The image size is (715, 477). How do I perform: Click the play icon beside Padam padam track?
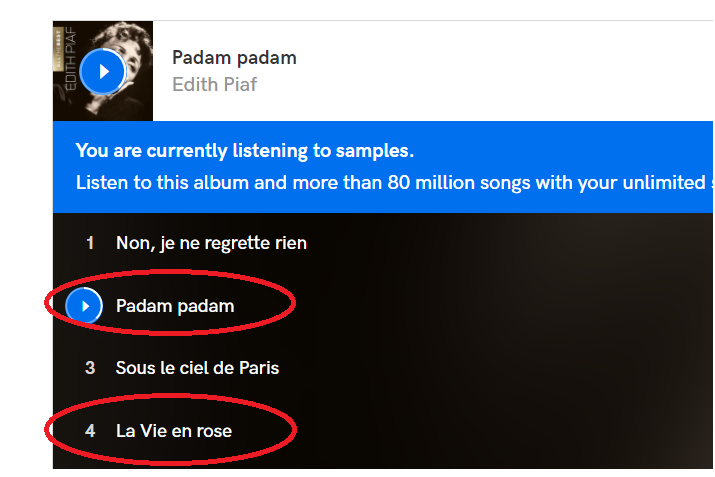click(85, 305)
